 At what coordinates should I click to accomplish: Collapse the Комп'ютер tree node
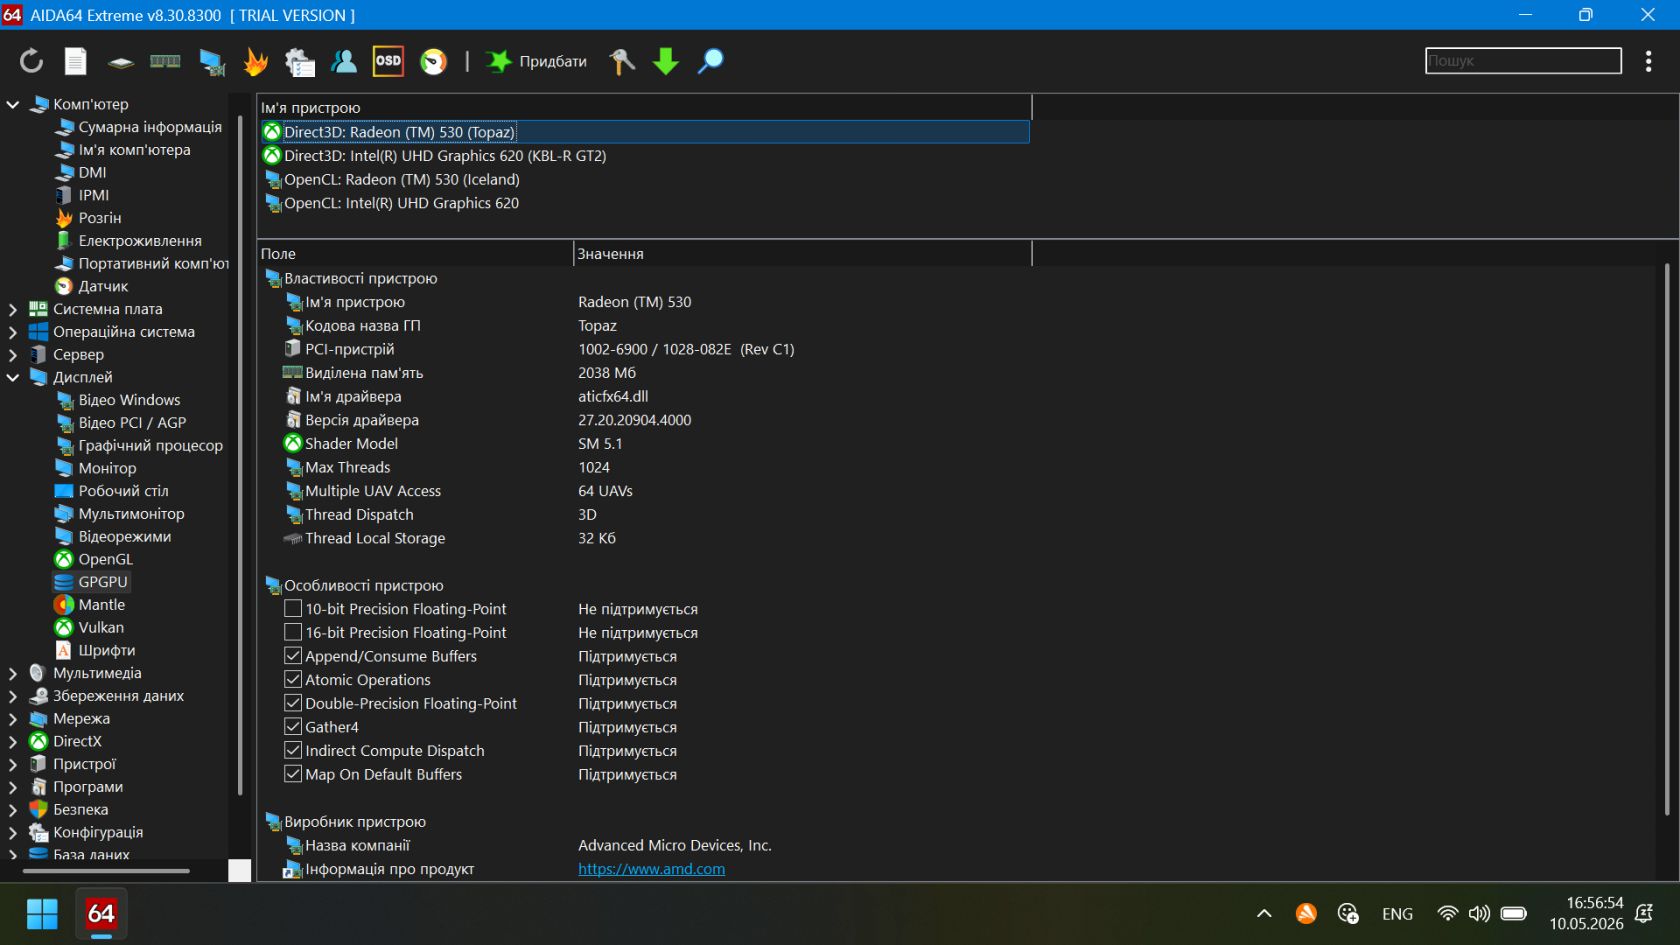[x=13, y=104]
